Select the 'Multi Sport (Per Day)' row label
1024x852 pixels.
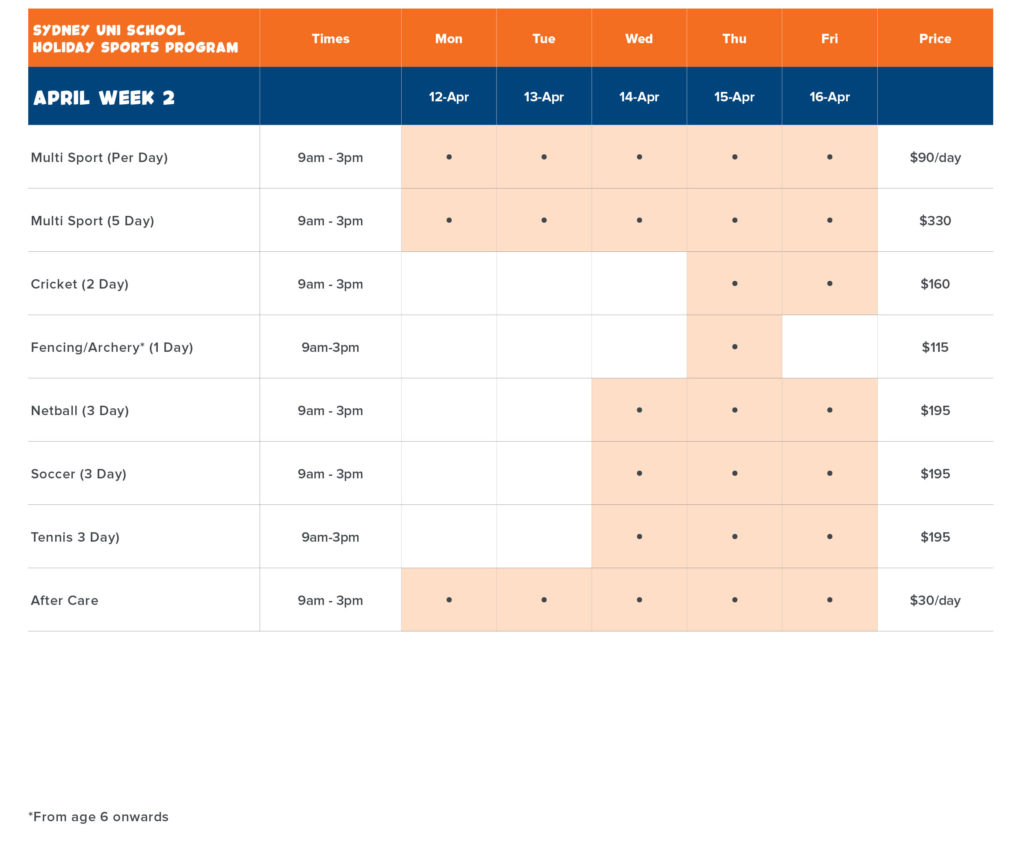click(x=99, y=157)
